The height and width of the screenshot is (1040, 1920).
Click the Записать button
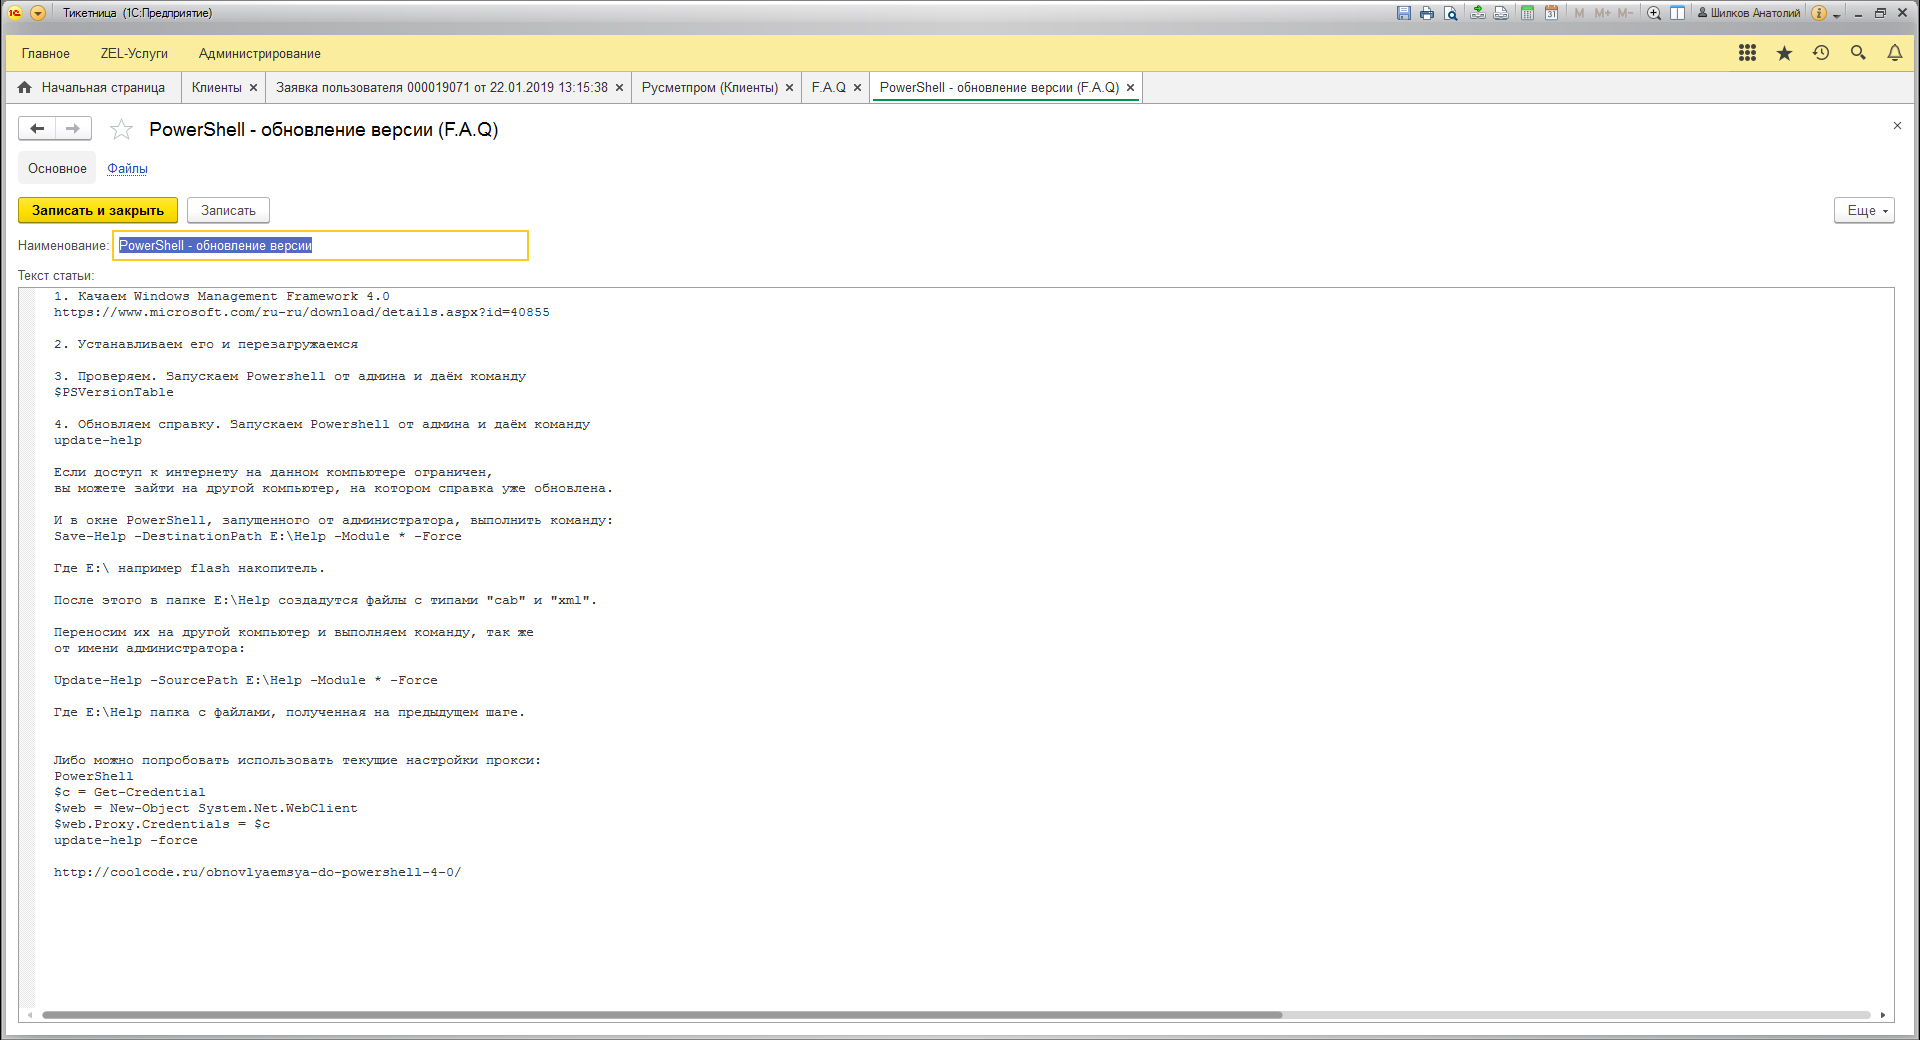pos(228,210)
